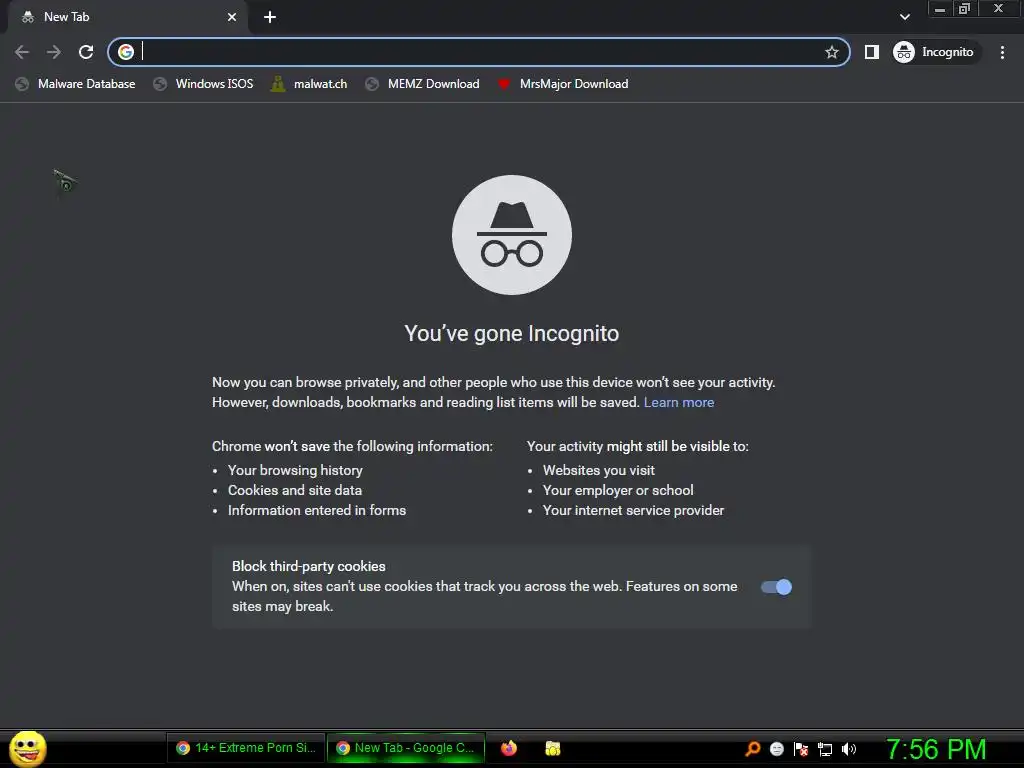The height and width of the screenshot is (768, 1024).
Task: Click the smiley face start button
Action: tap(27, 748)
